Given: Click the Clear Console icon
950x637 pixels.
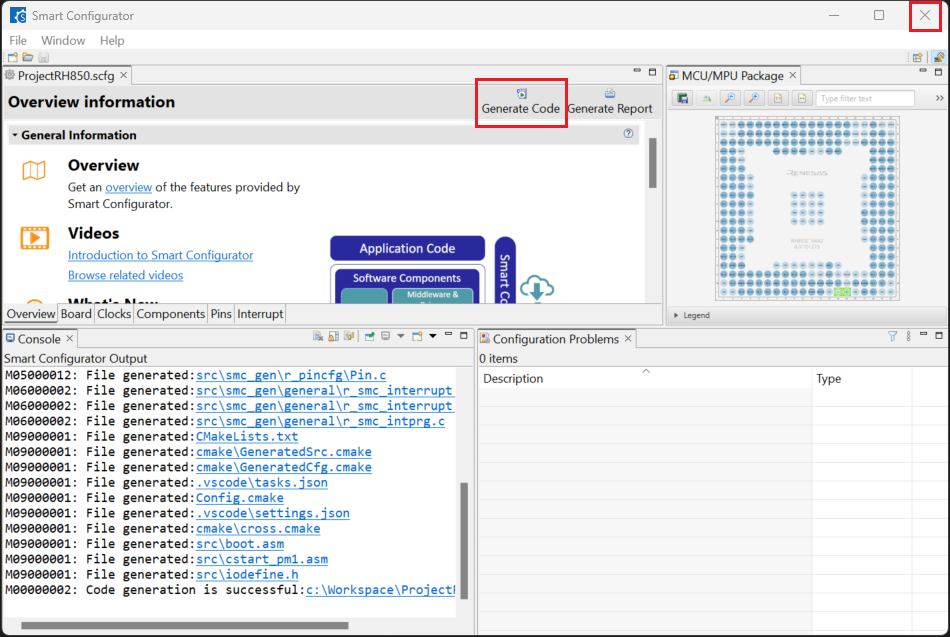Looking at the screenshot, I should tap(317, 336).
